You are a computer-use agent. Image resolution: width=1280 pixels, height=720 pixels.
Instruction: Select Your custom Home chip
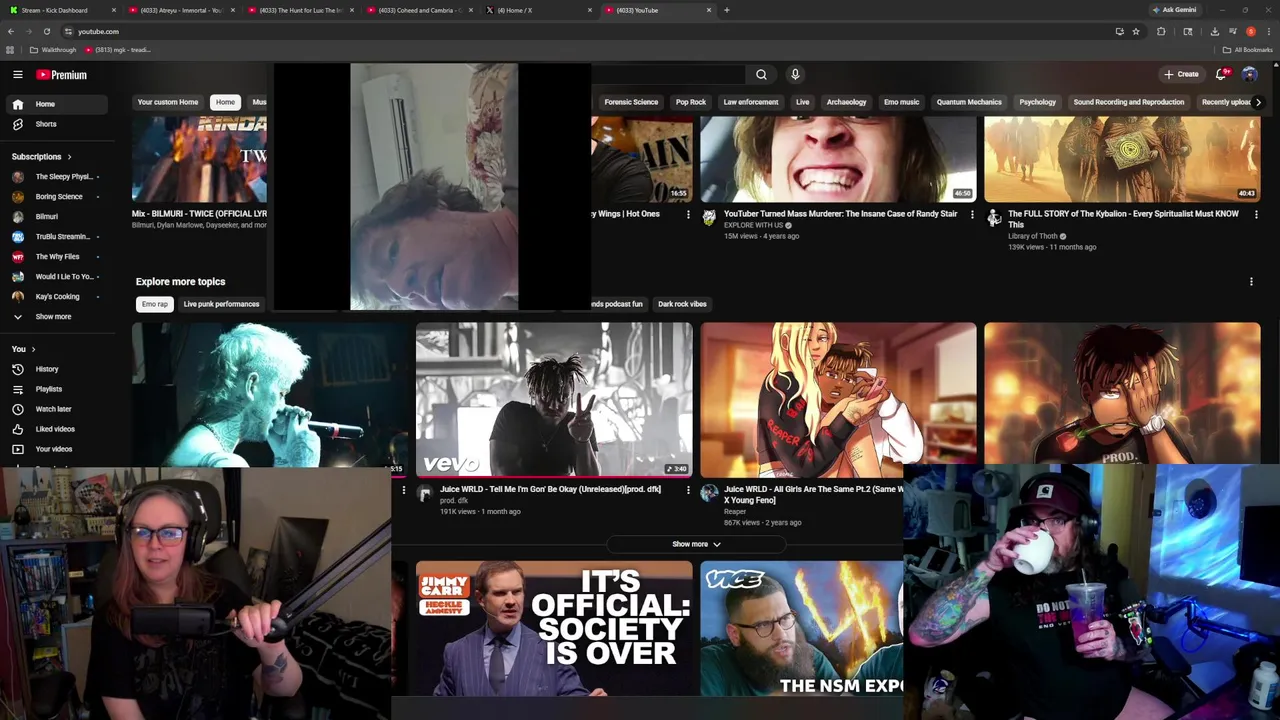(x=168, y=102)
